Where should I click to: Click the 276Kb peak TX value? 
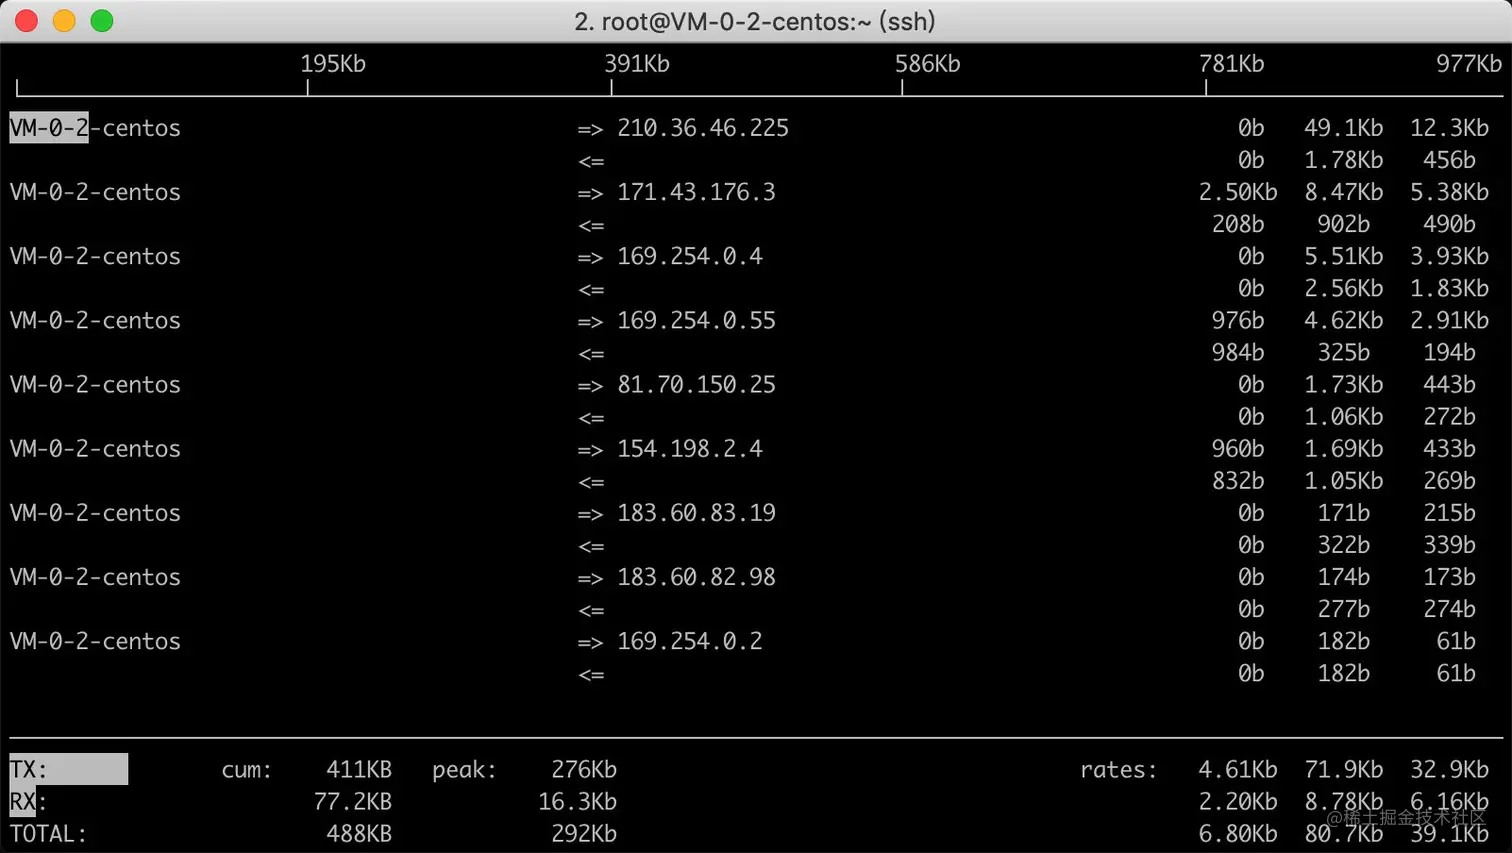click(x=584, y=769)
